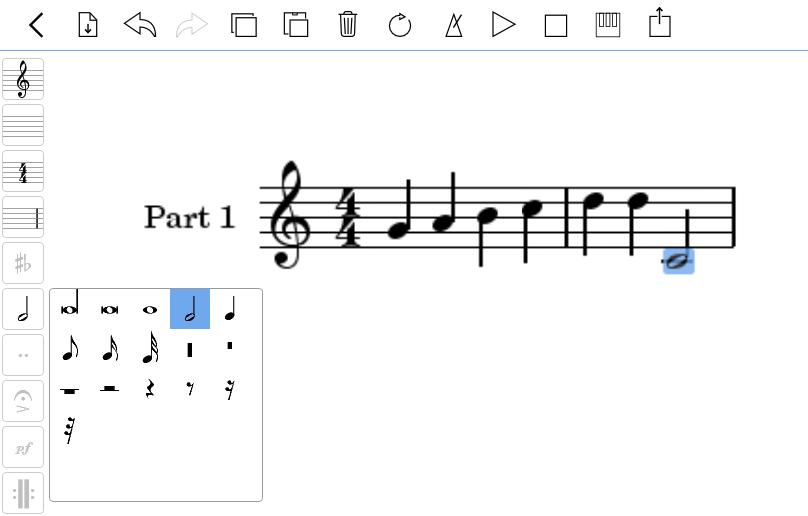Open the fermata and accent articulations palette
Screen dimensions: 808x516
point(23,401)
